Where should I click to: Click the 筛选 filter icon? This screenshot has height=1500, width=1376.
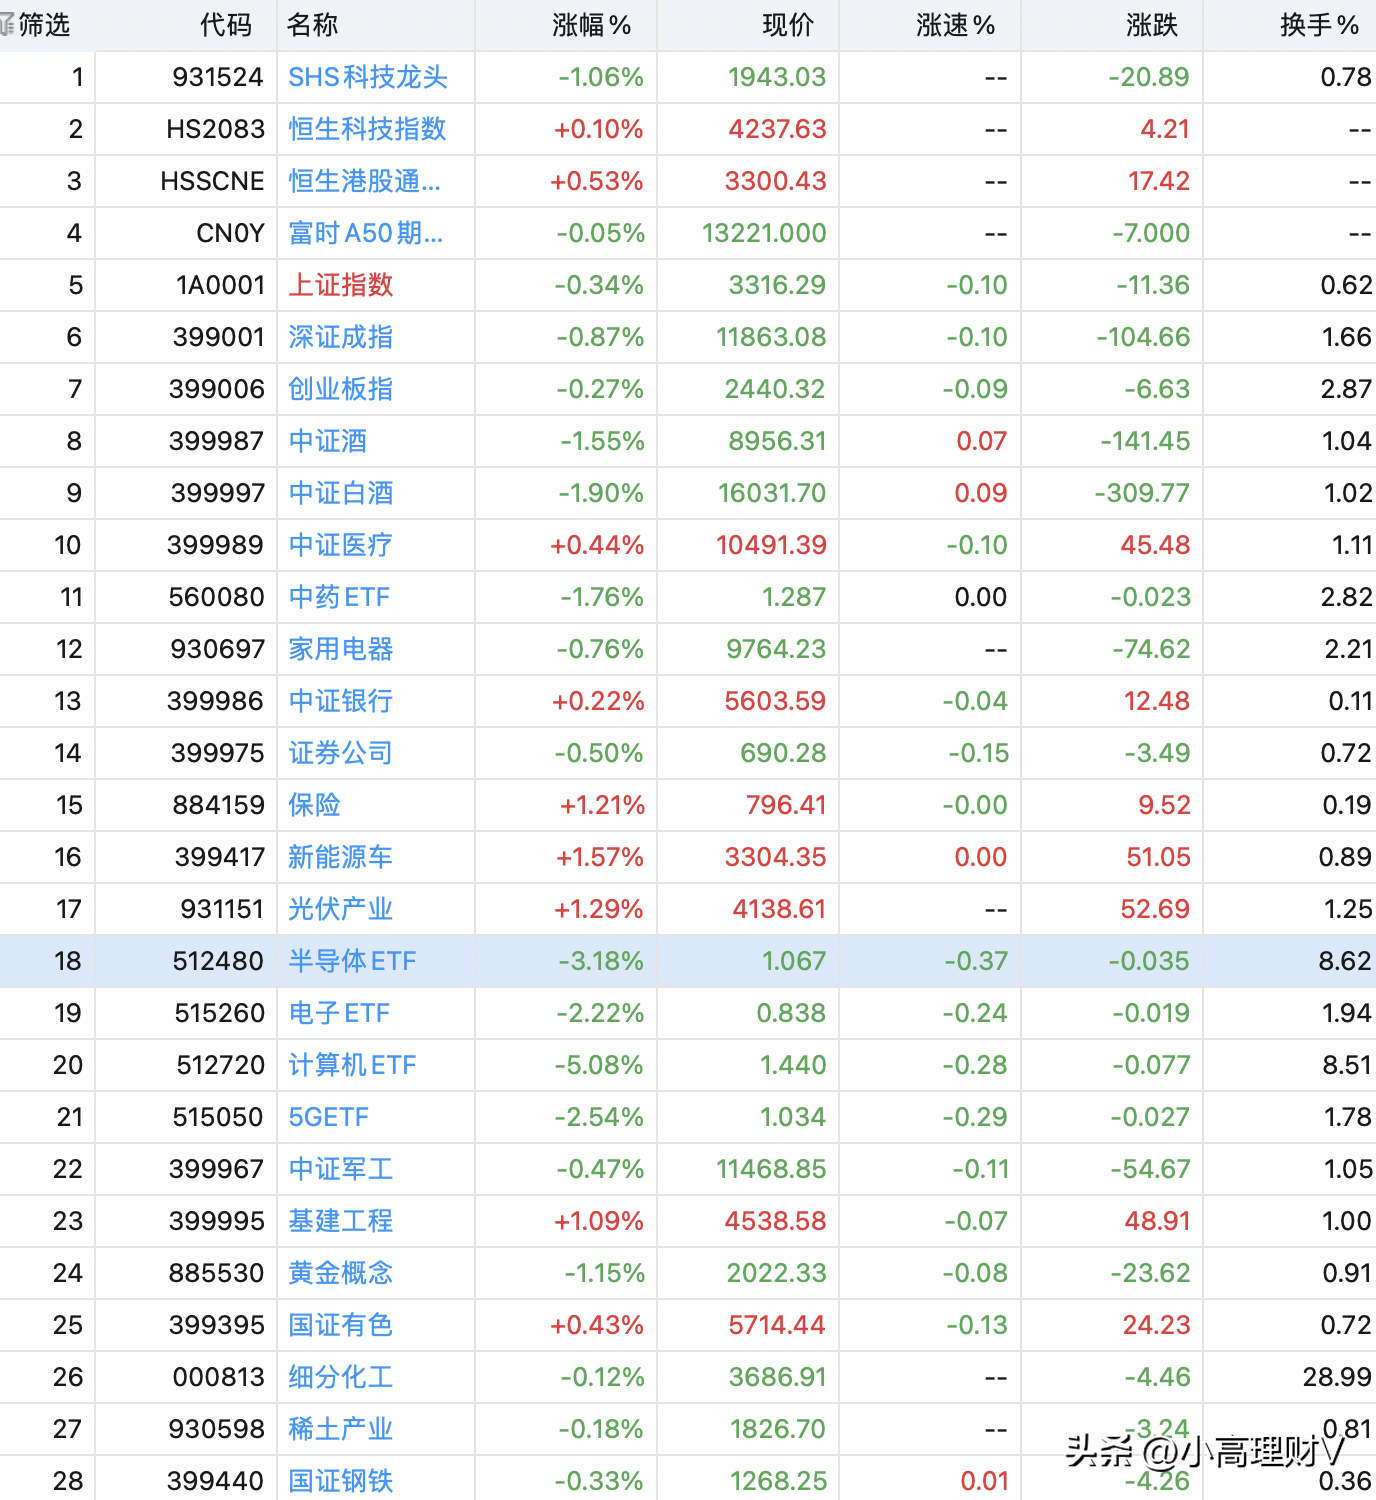tap(8, 25)
